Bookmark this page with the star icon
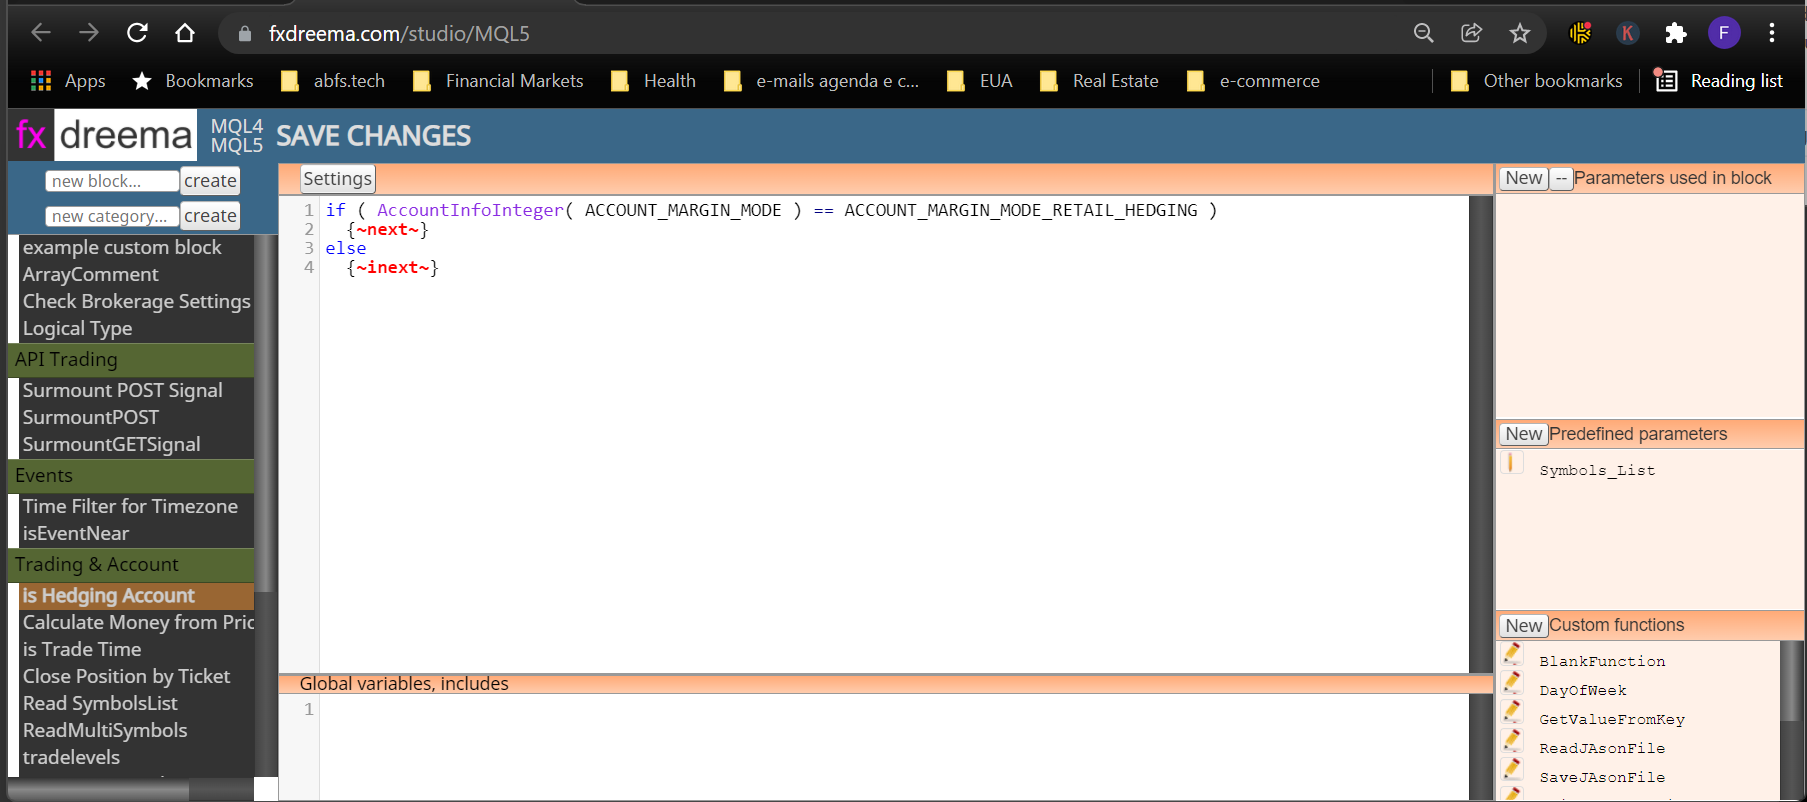This screenshot has width=1807, height=802. (1520, 33)
